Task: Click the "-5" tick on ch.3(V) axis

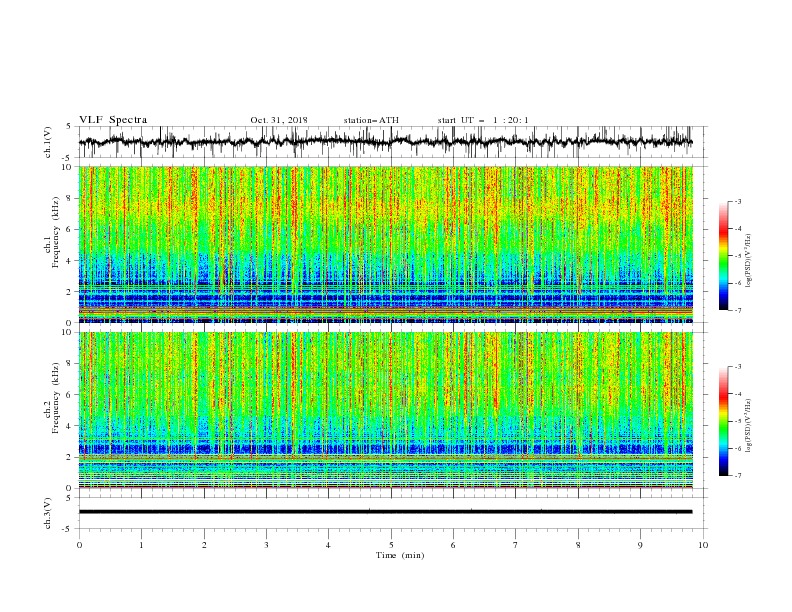Action: coord(67,529)
